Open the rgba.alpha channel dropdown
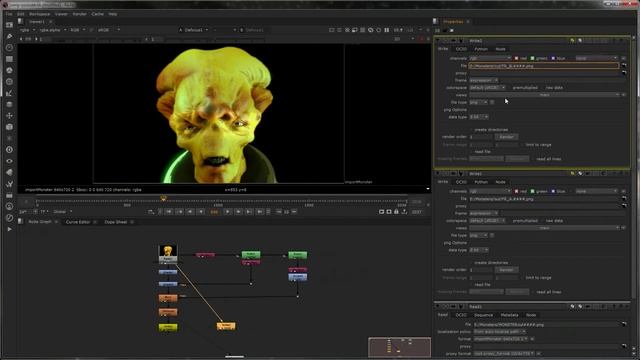This screenshot has width=640, height=360. pyautogui.click(x=53, y=30)
